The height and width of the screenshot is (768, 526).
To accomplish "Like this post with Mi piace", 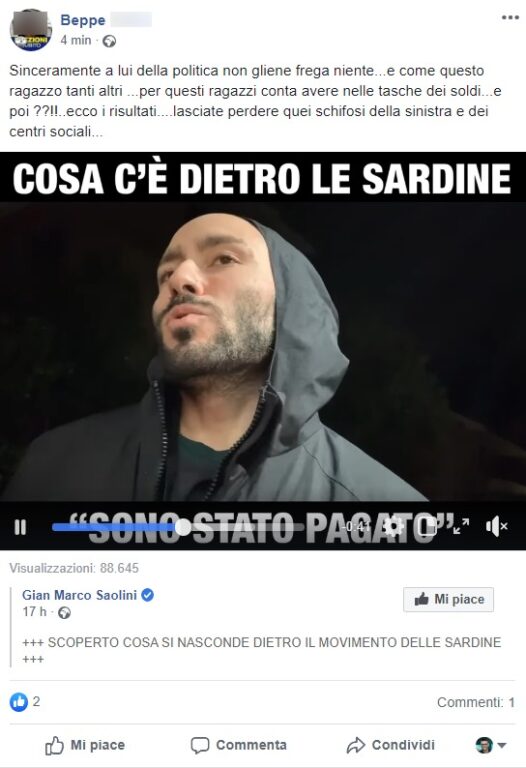I will [x=85, y=745].
